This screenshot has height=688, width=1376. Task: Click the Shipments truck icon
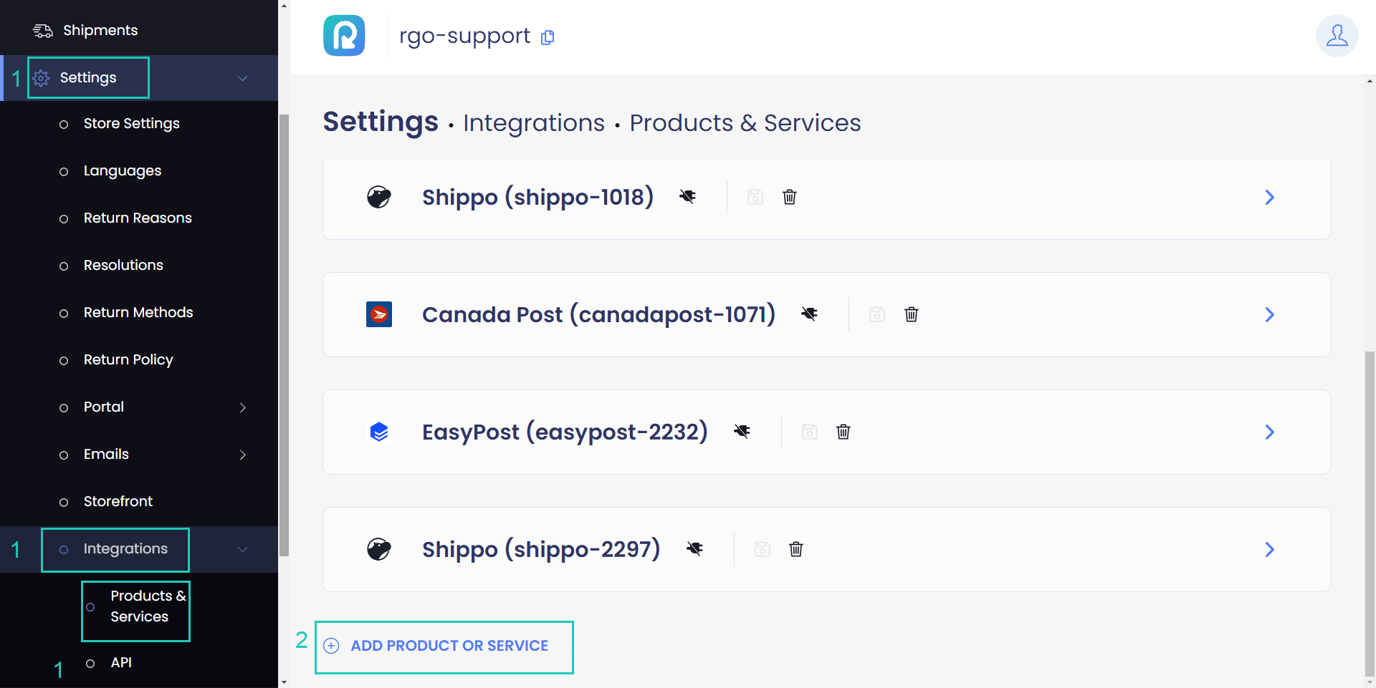(x=43, y=29)
